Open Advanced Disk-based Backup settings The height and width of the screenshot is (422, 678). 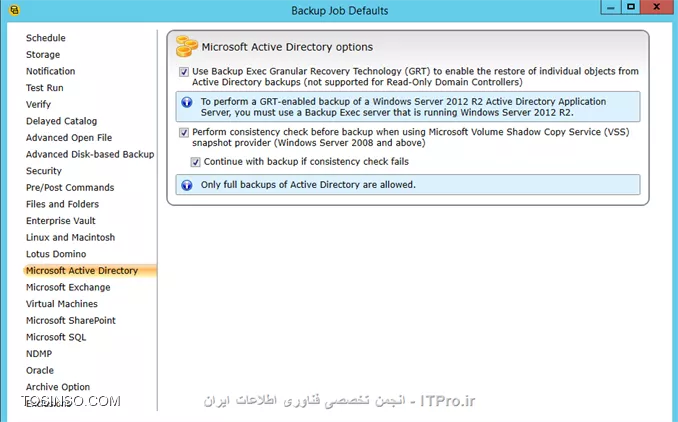(90, 154)
